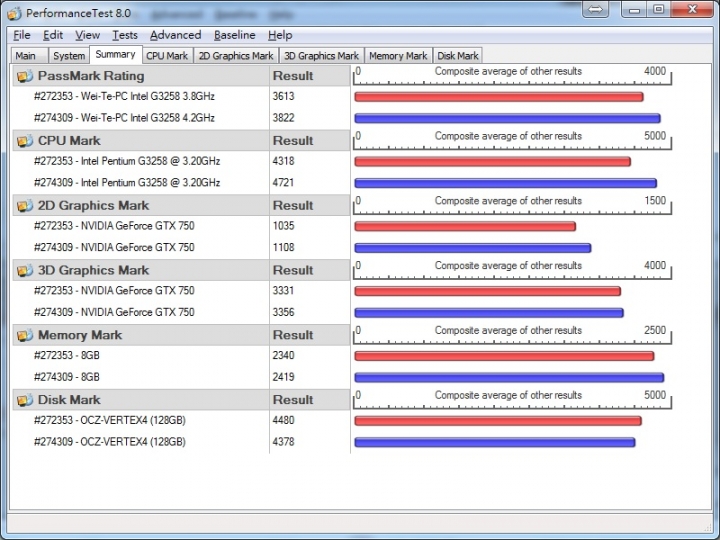Image resolution: width=720 pixels, height=540 pixels.
Task: Click the CPU Mark section icon
Action: [x=25, y=141]
